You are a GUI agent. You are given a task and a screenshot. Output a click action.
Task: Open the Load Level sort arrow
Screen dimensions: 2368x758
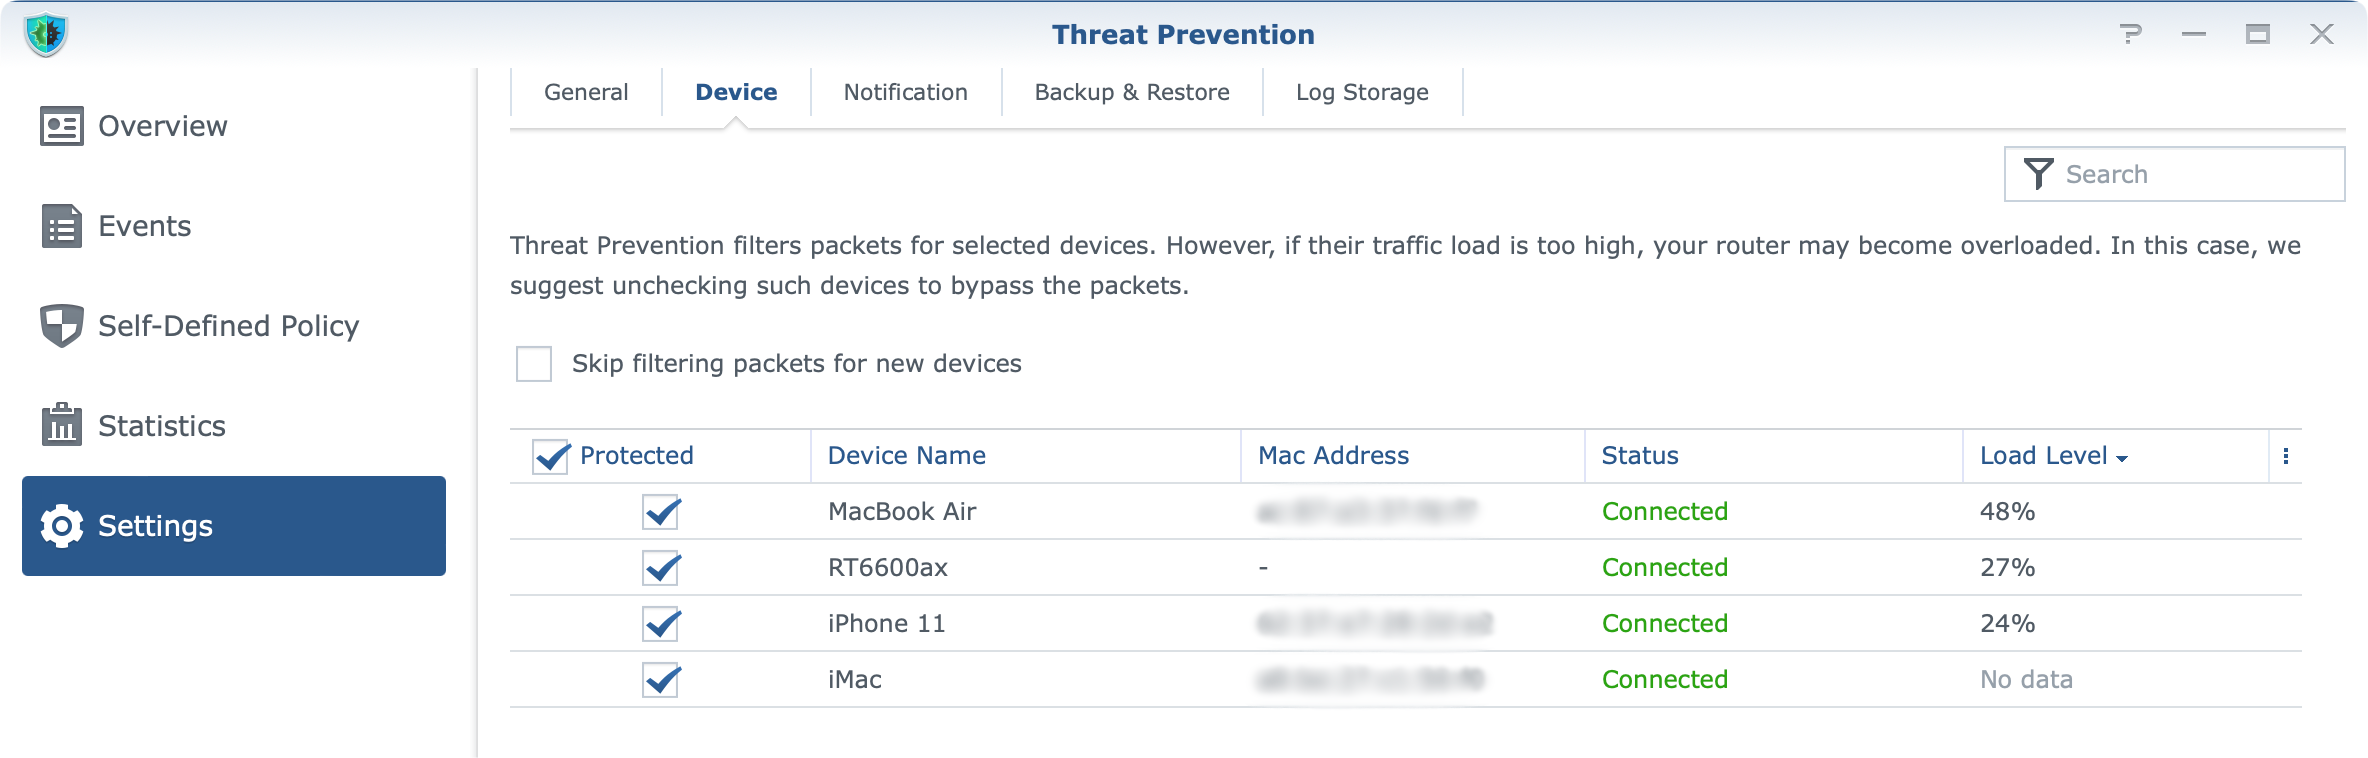pyautogui.click(x=2122, y=458)
